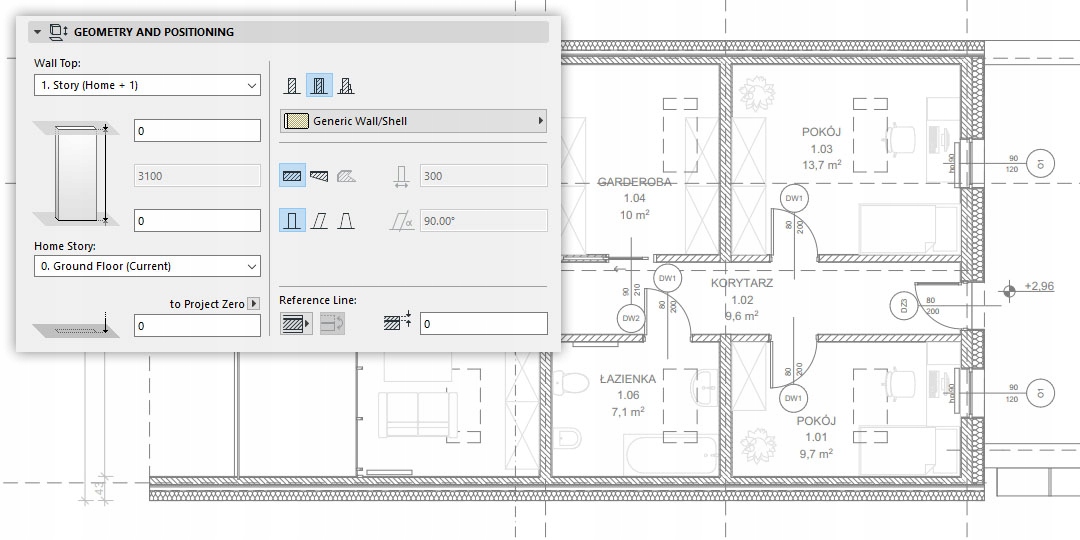Click the elevation to Project Zero field
Image resolution: width=1080 pixels, height=540 pixels.
tap(197, 325)
